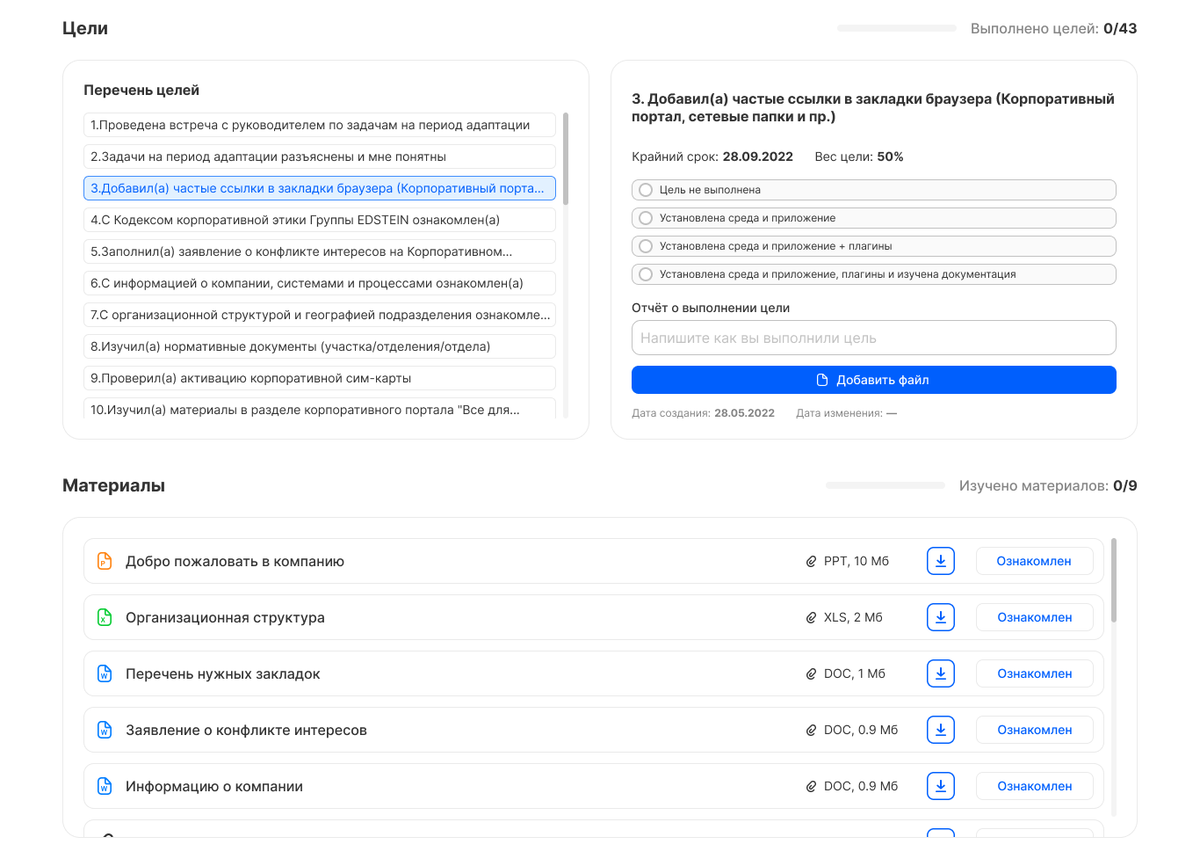Download the 'Перечень нужных закладок' file
Image resolution: width=1200 pixels, height=866 pixels.
tap(940, 674)
